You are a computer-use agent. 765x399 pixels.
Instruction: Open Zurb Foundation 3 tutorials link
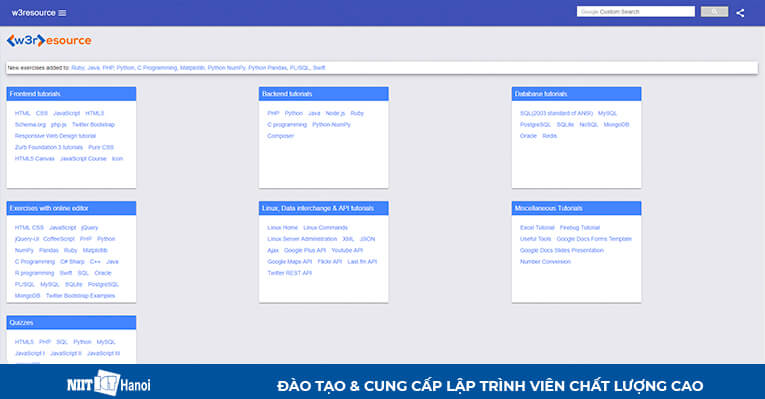coord(49,147)
